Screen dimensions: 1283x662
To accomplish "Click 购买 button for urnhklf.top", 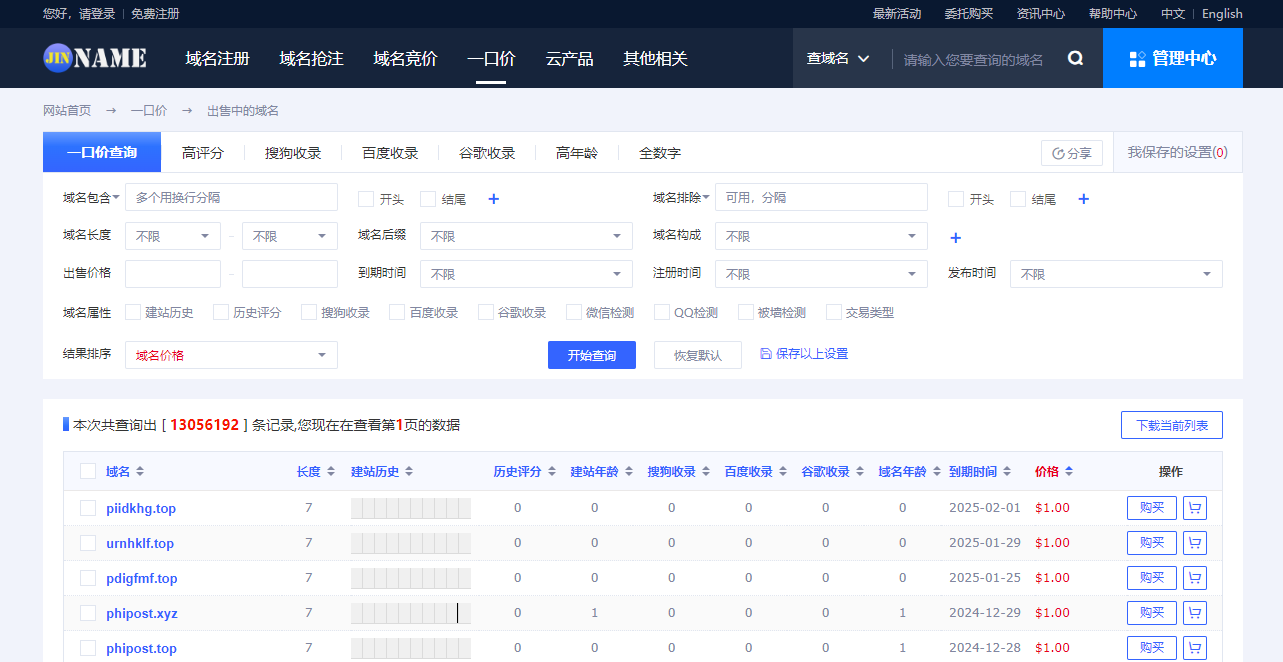I will (1152, 543).
